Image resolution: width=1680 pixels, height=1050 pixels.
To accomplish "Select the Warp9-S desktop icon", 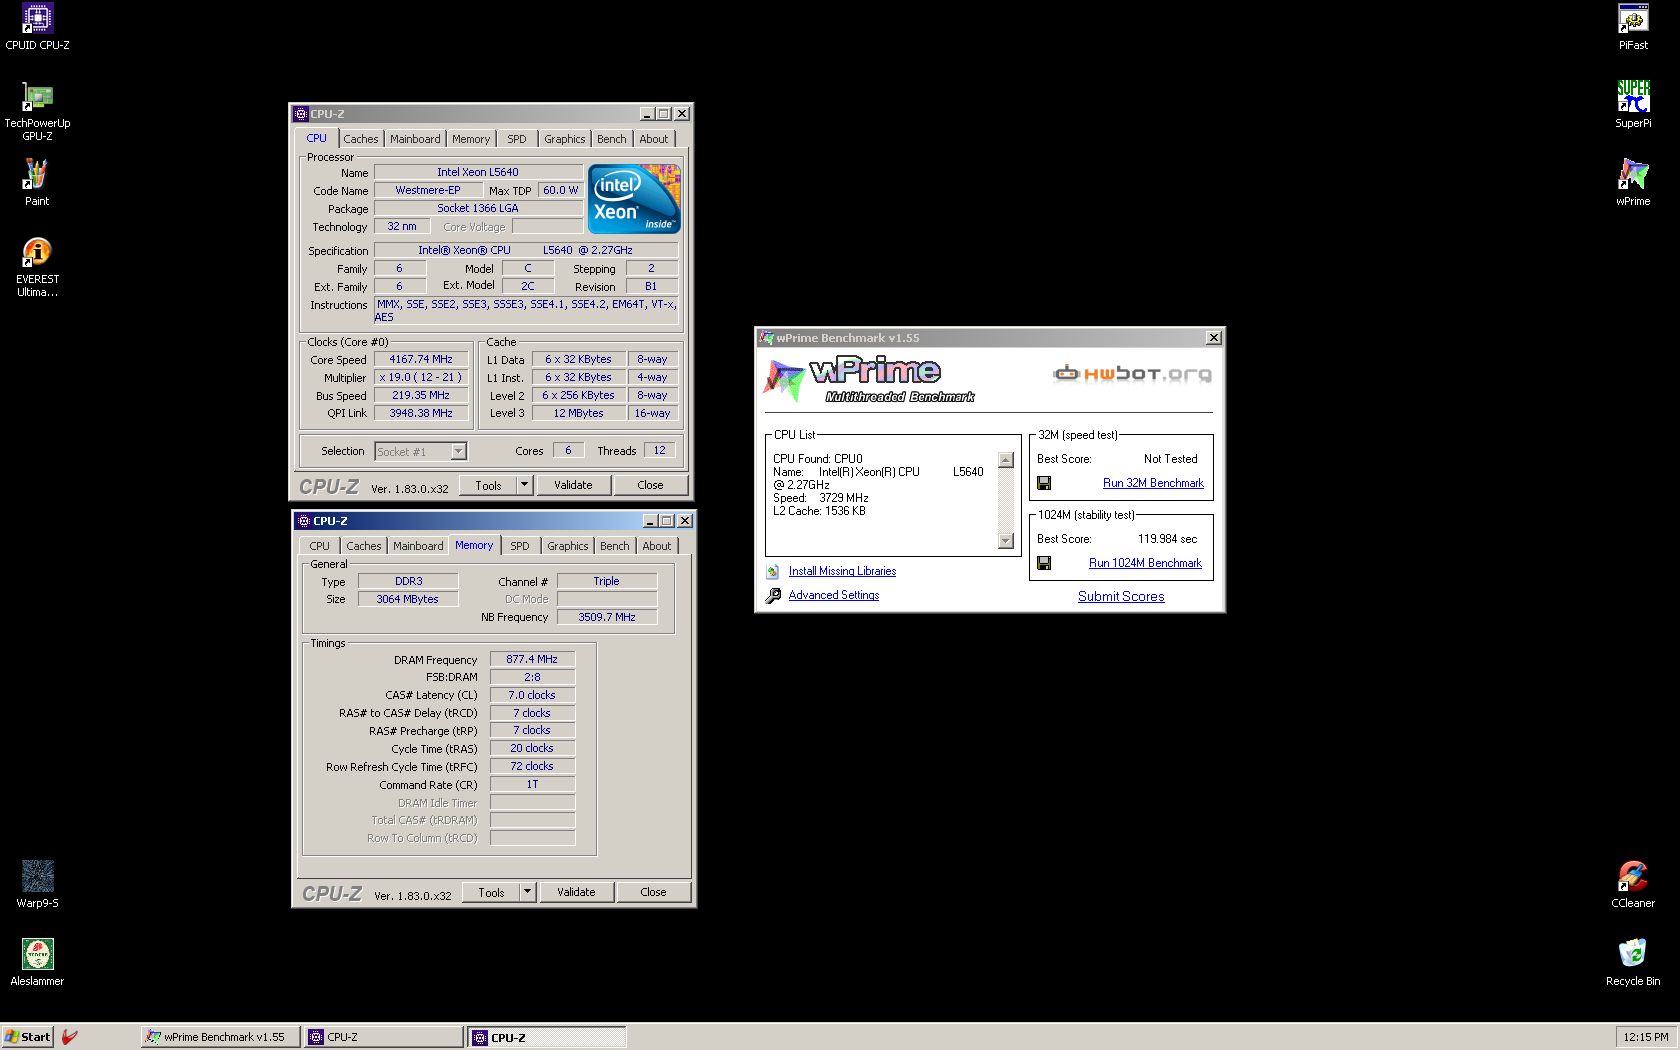I will (37, 885).
